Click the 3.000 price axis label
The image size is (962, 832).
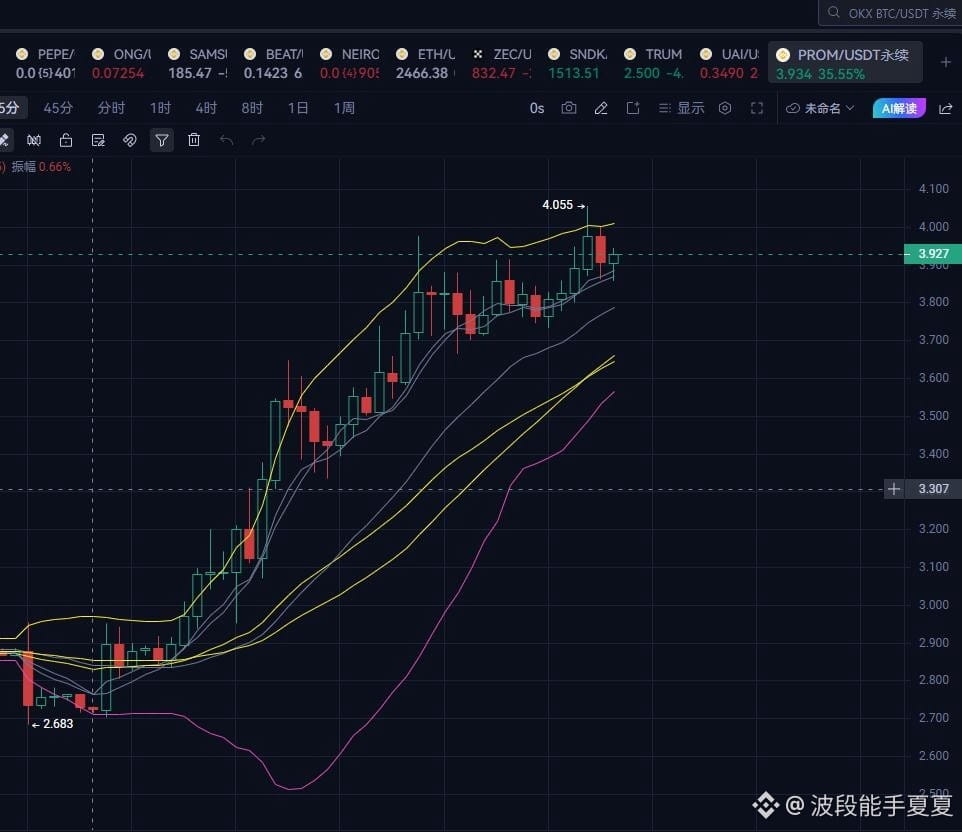933,605
